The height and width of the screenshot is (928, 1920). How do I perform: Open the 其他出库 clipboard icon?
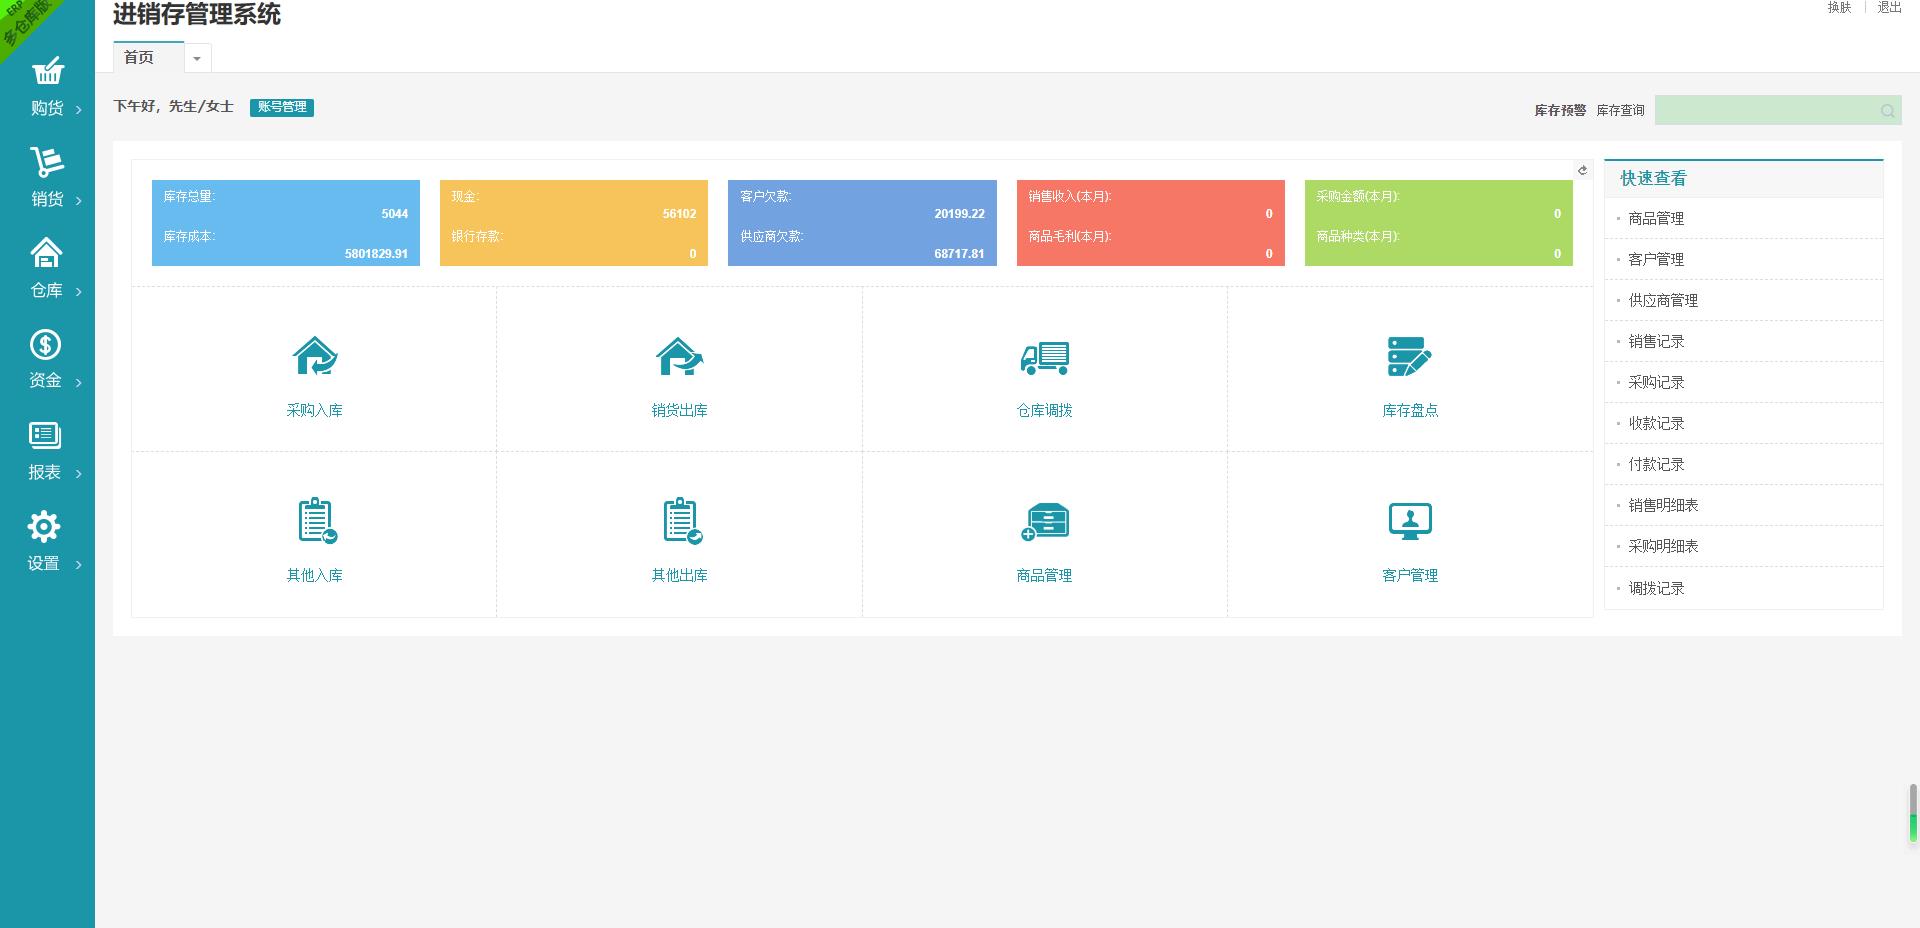tap(682, 520)
